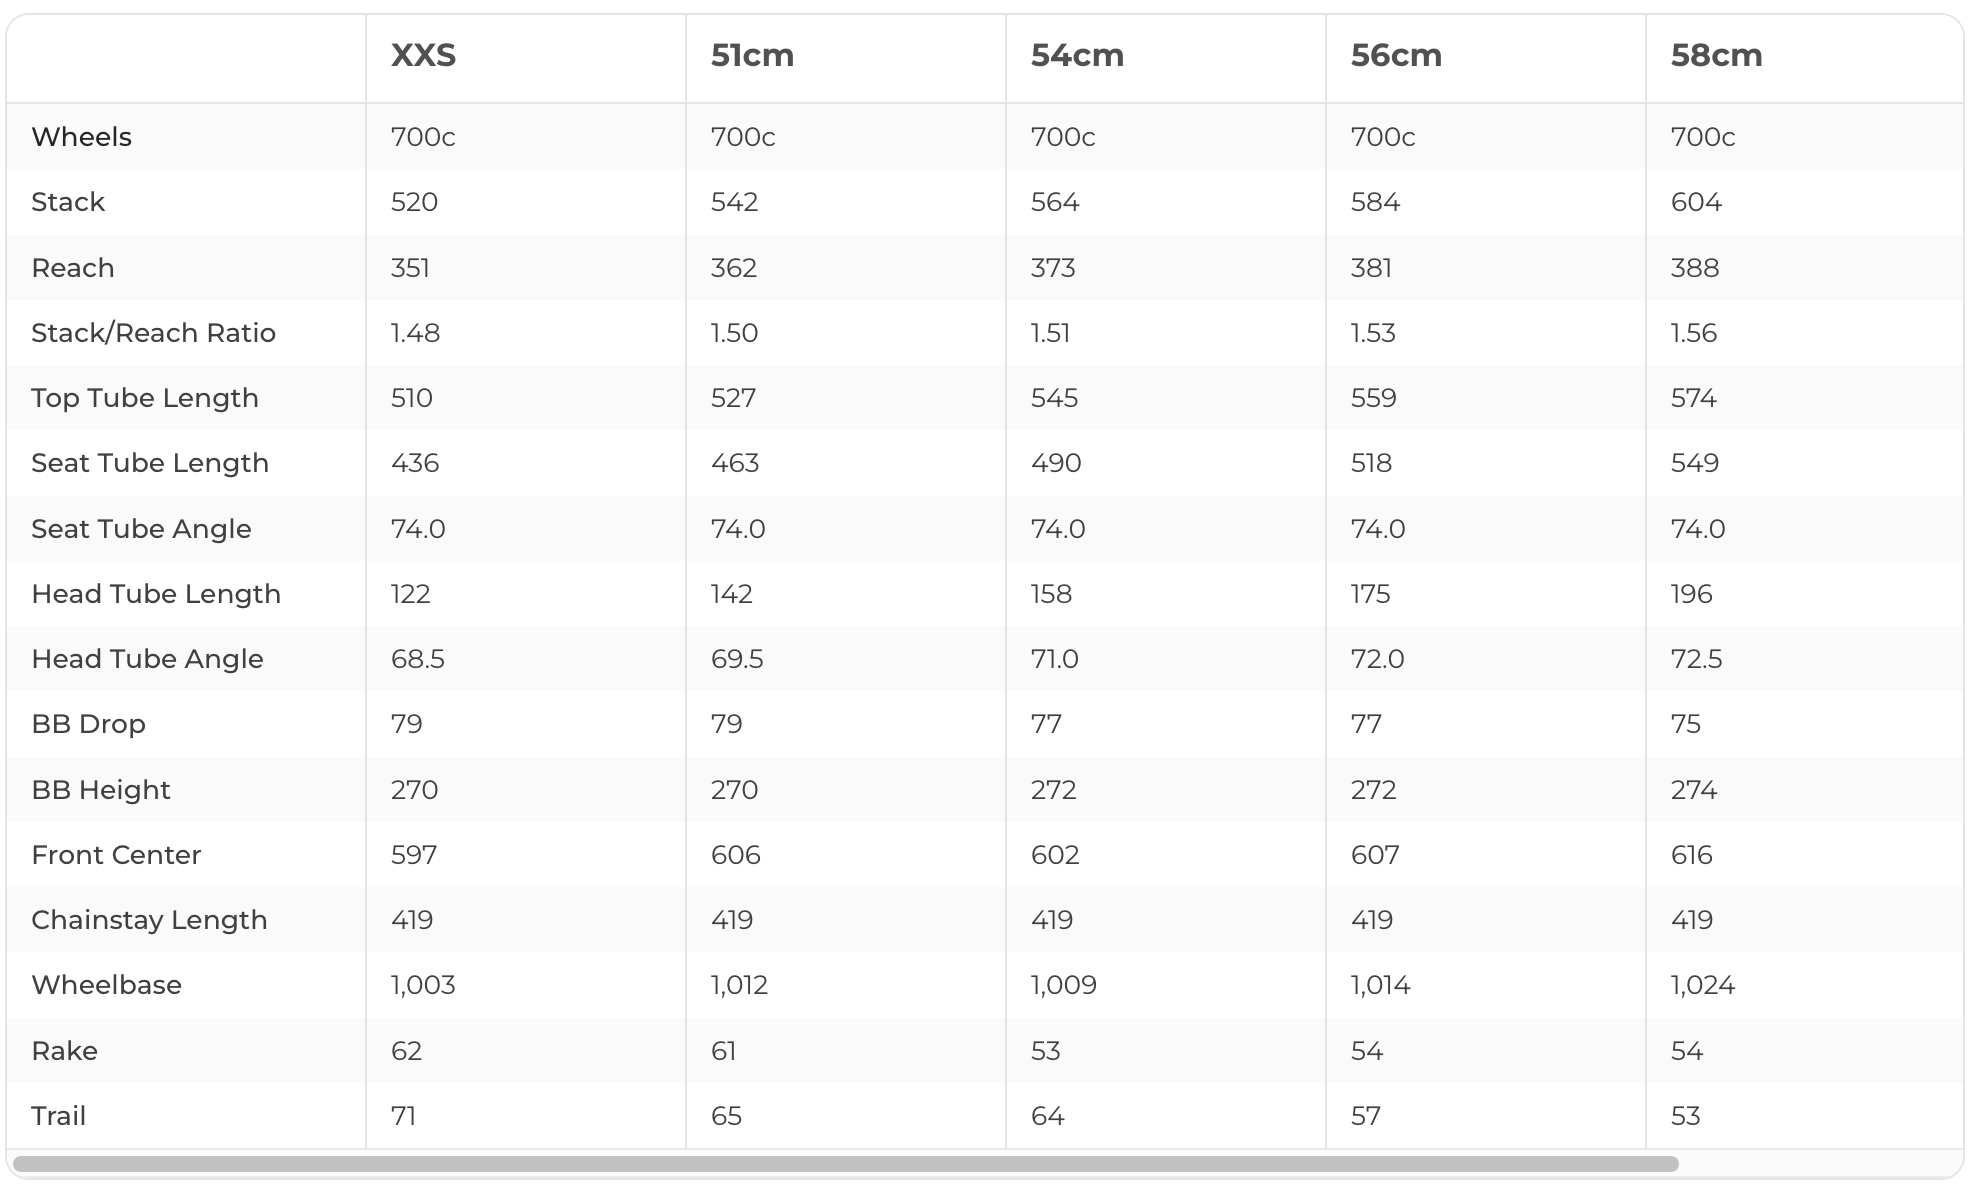Click the Head Tube Angle label

(x=147, y=659)
